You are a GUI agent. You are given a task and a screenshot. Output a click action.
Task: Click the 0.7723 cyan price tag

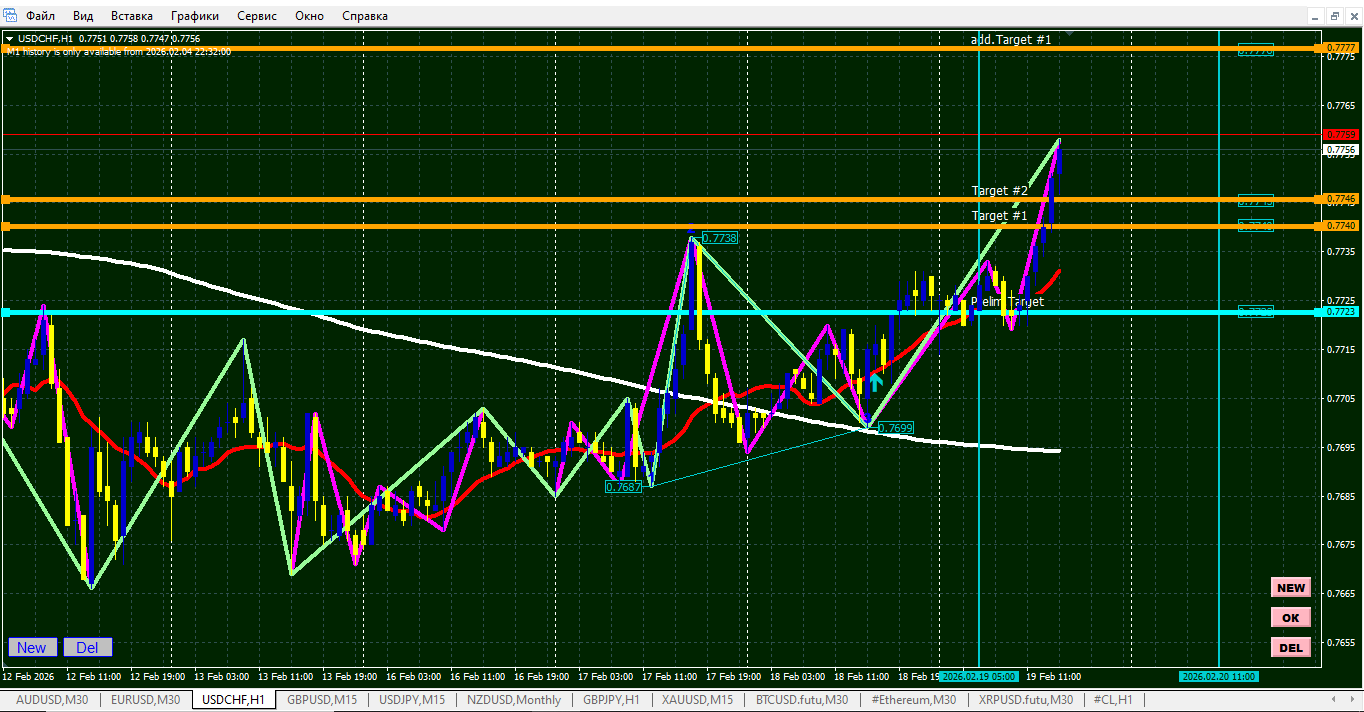point(1340,312)
